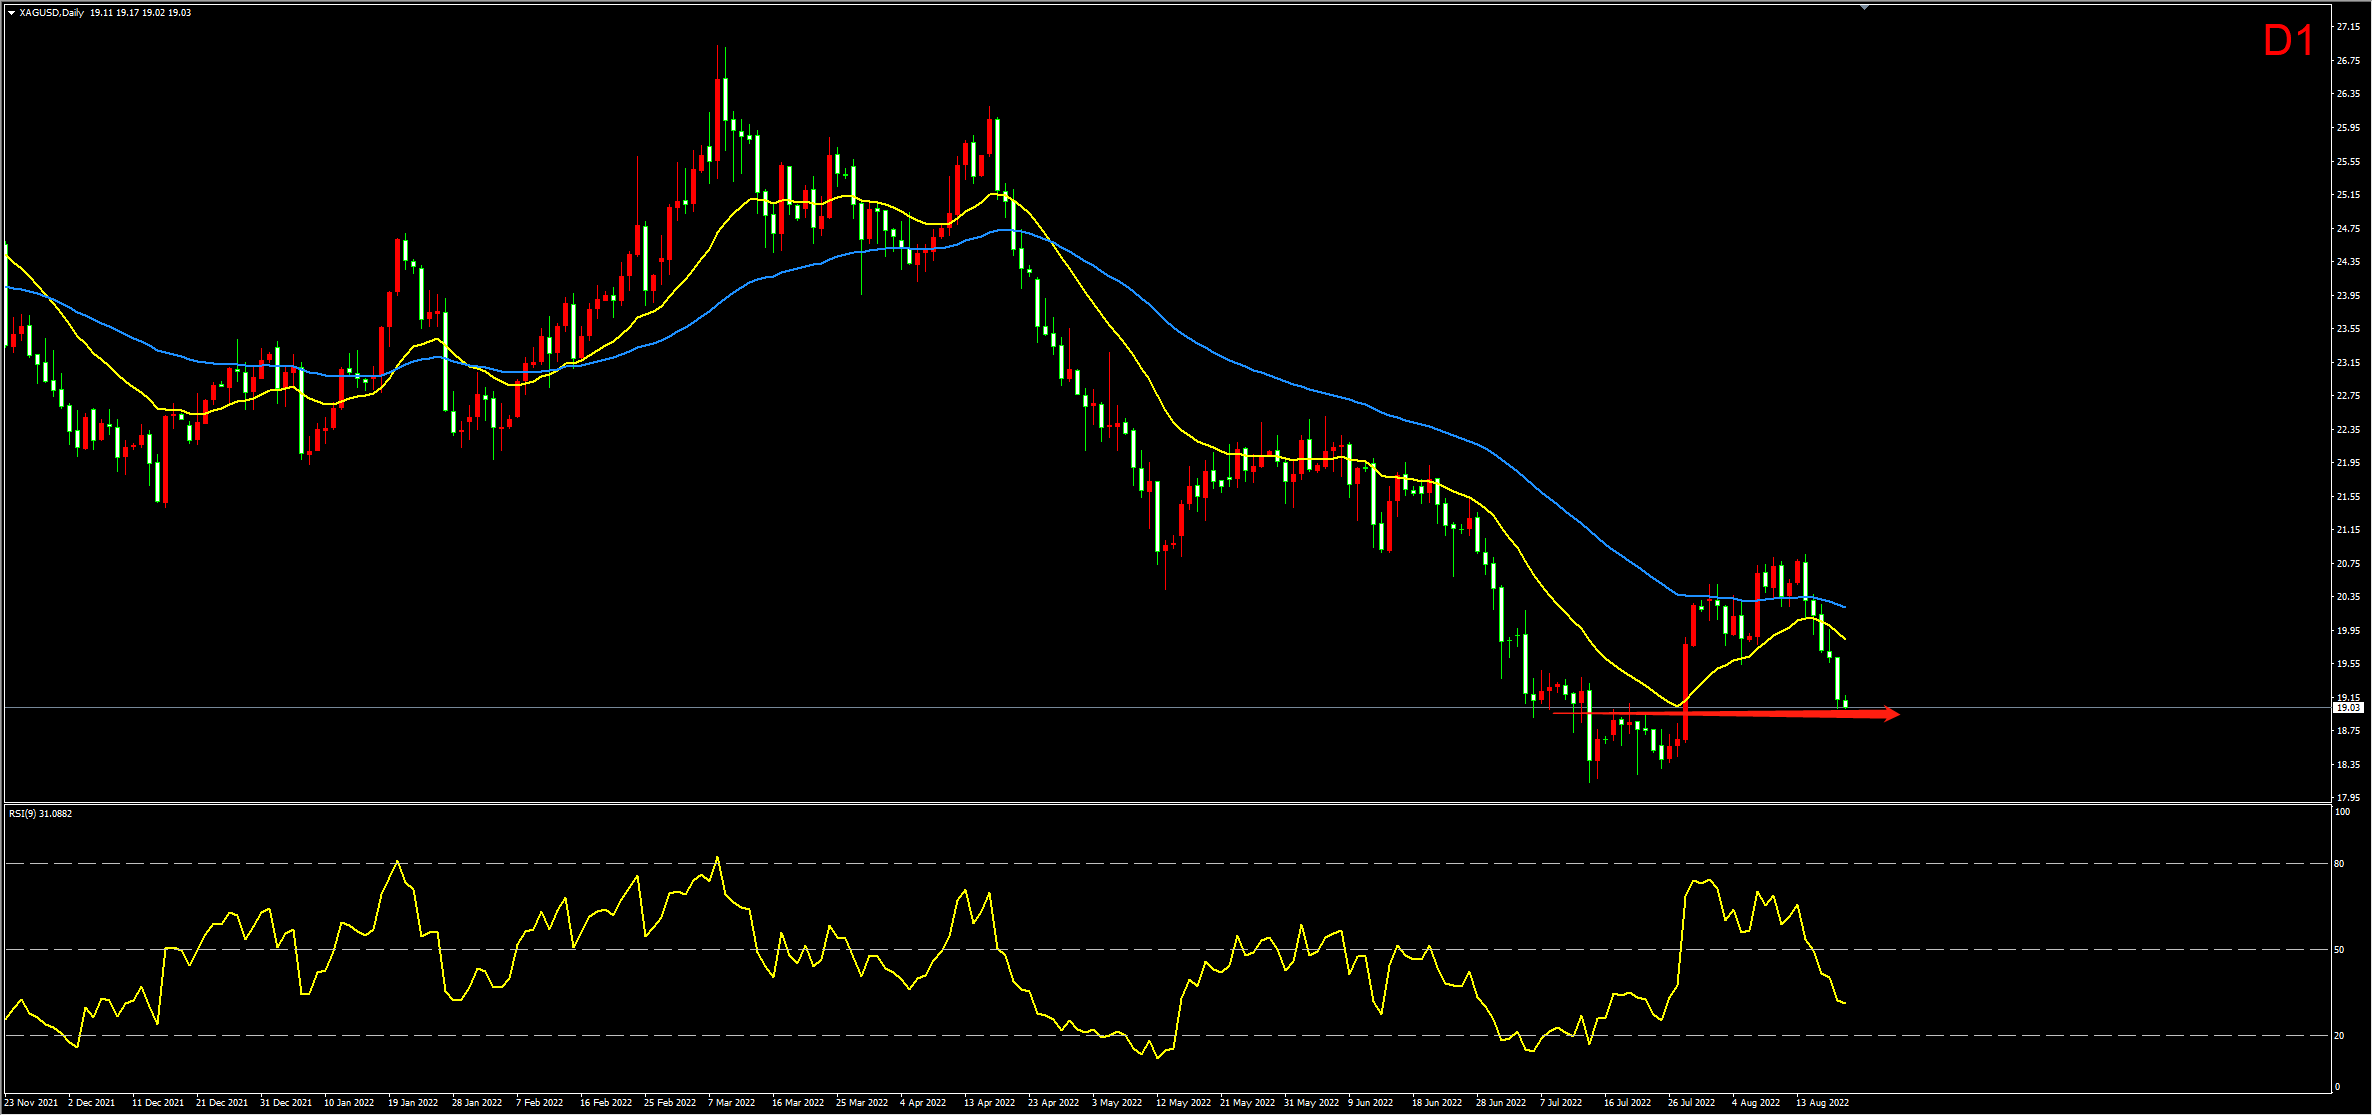Click the 21.55 price scale label
Screen dimensions: 2373x1116
(x=2347, y=497)
